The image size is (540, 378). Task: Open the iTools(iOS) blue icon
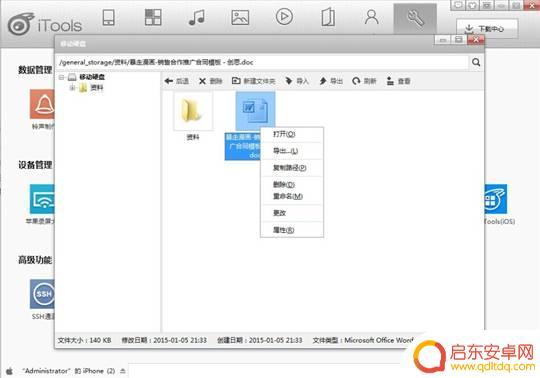click(x=496, y=199)
